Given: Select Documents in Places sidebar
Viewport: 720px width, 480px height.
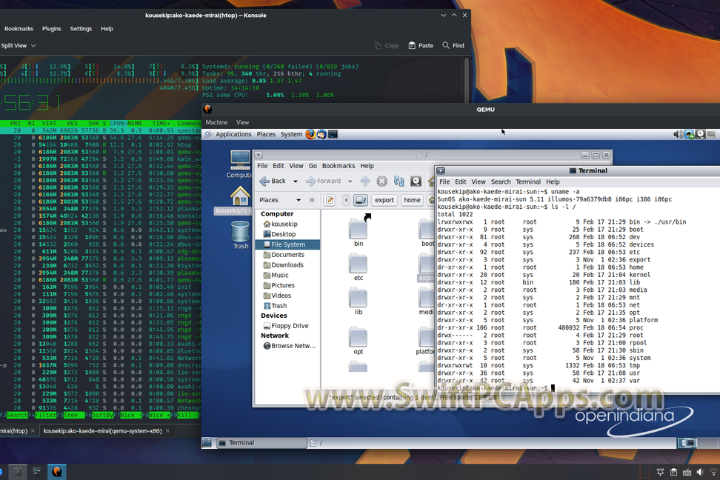Looking at the screenshot, I should point(283,254).
